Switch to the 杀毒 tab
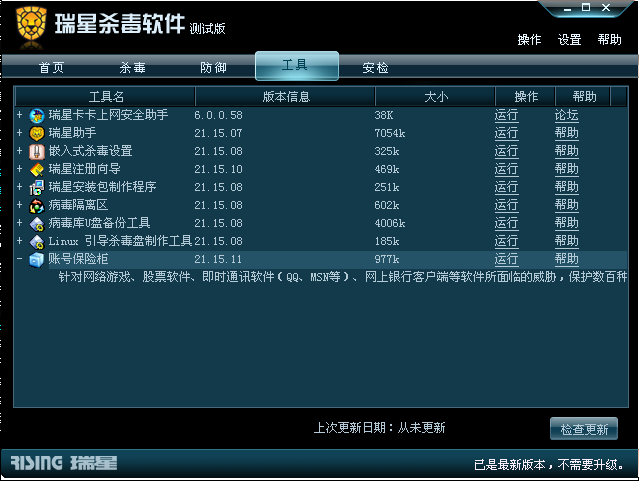Viewport: 639px width, 481px height. point(132,67)
